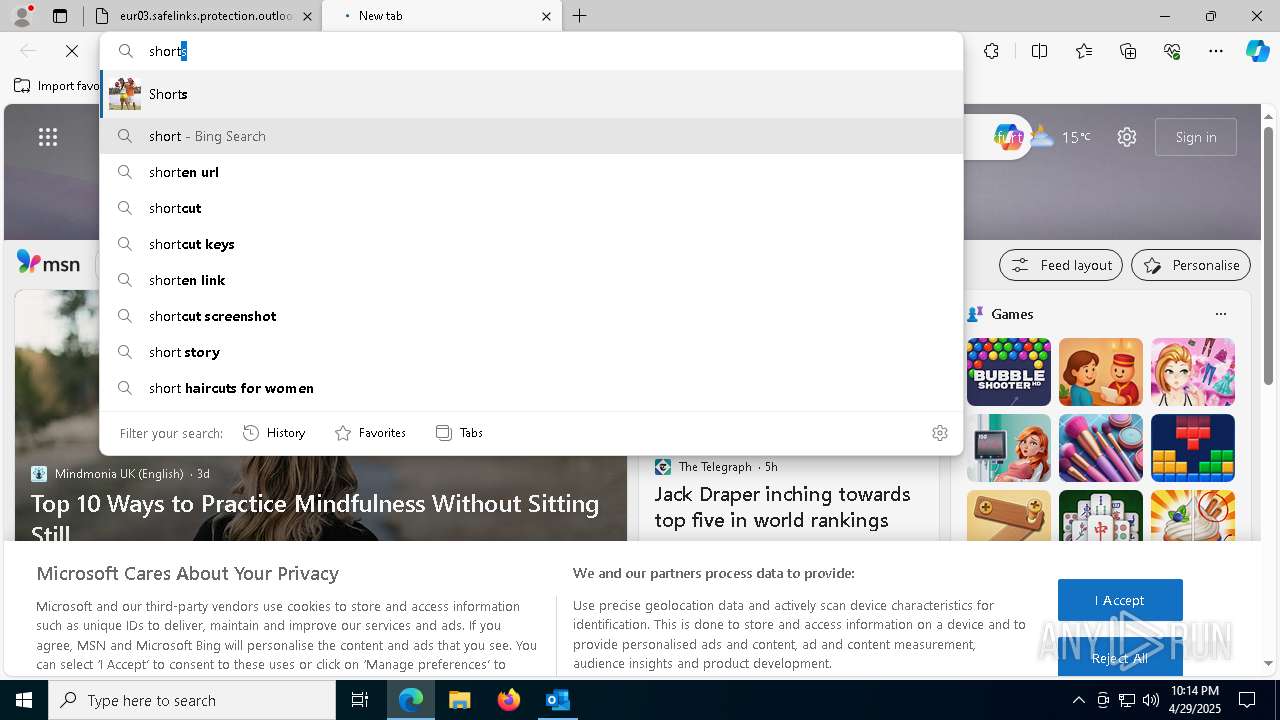
Task: Open the network icon in system tray
Action: [x=1127, y=700]
